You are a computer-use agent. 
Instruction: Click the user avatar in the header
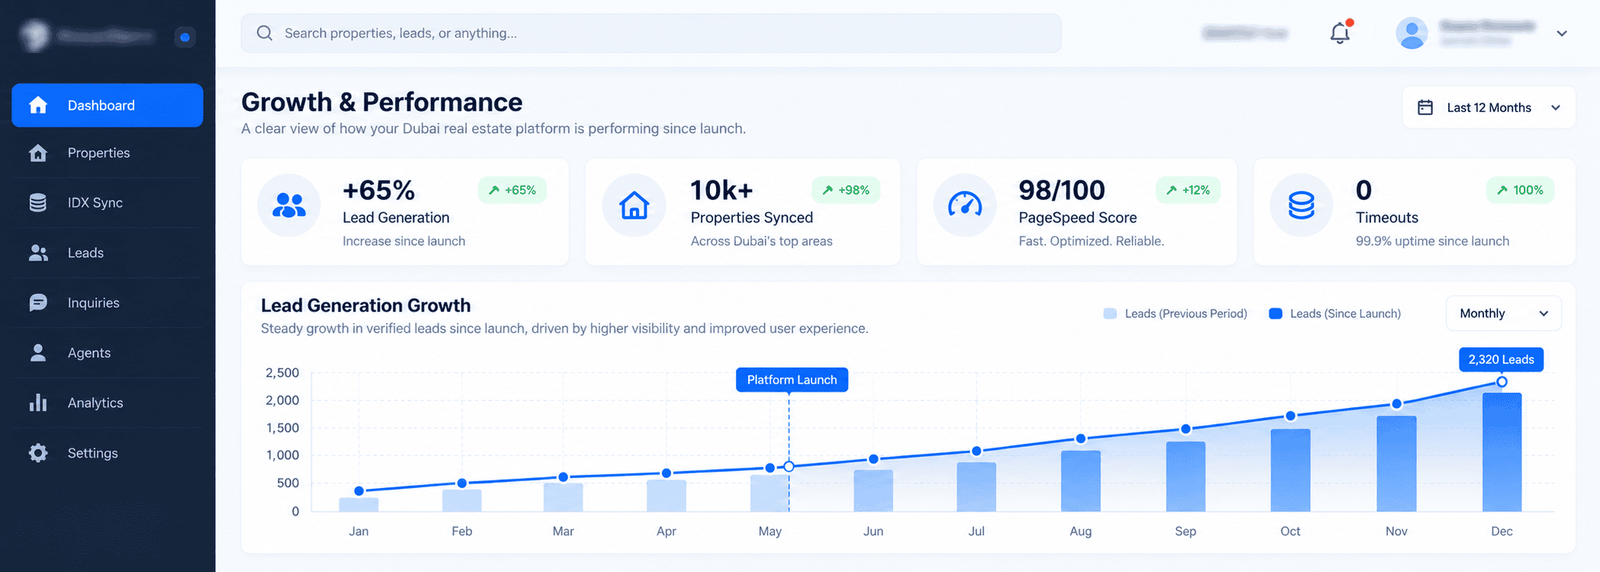coord(1411,33)
